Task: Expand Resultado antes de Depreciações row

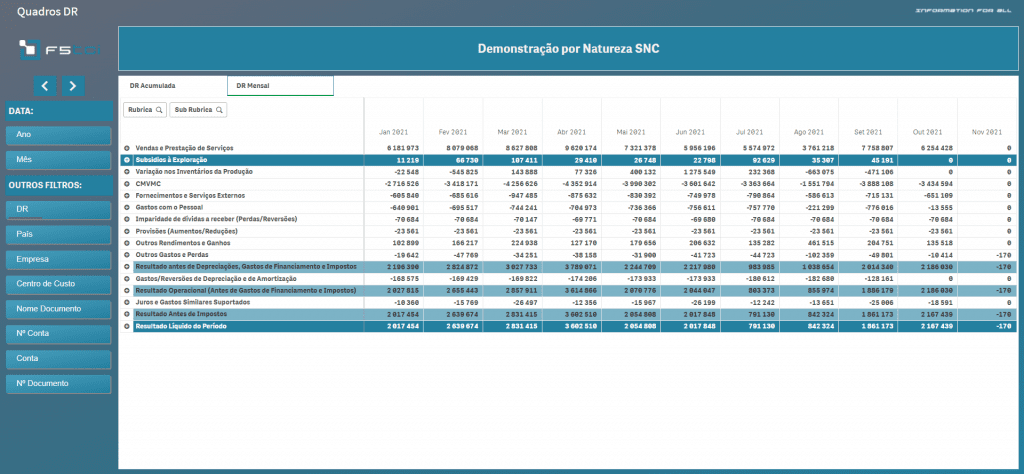Action: [127, 266]
